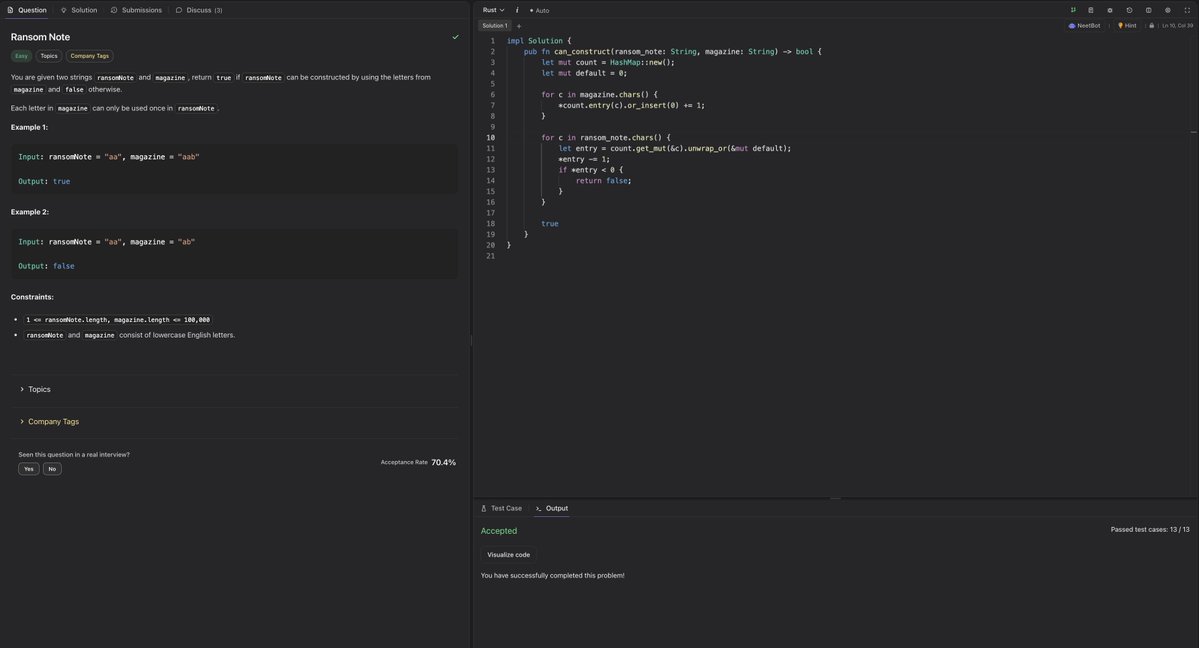Click the 'Passed test cases: 13 / 13' text
This screenshot has width=1199, height=648.
tap(1150, 529)
